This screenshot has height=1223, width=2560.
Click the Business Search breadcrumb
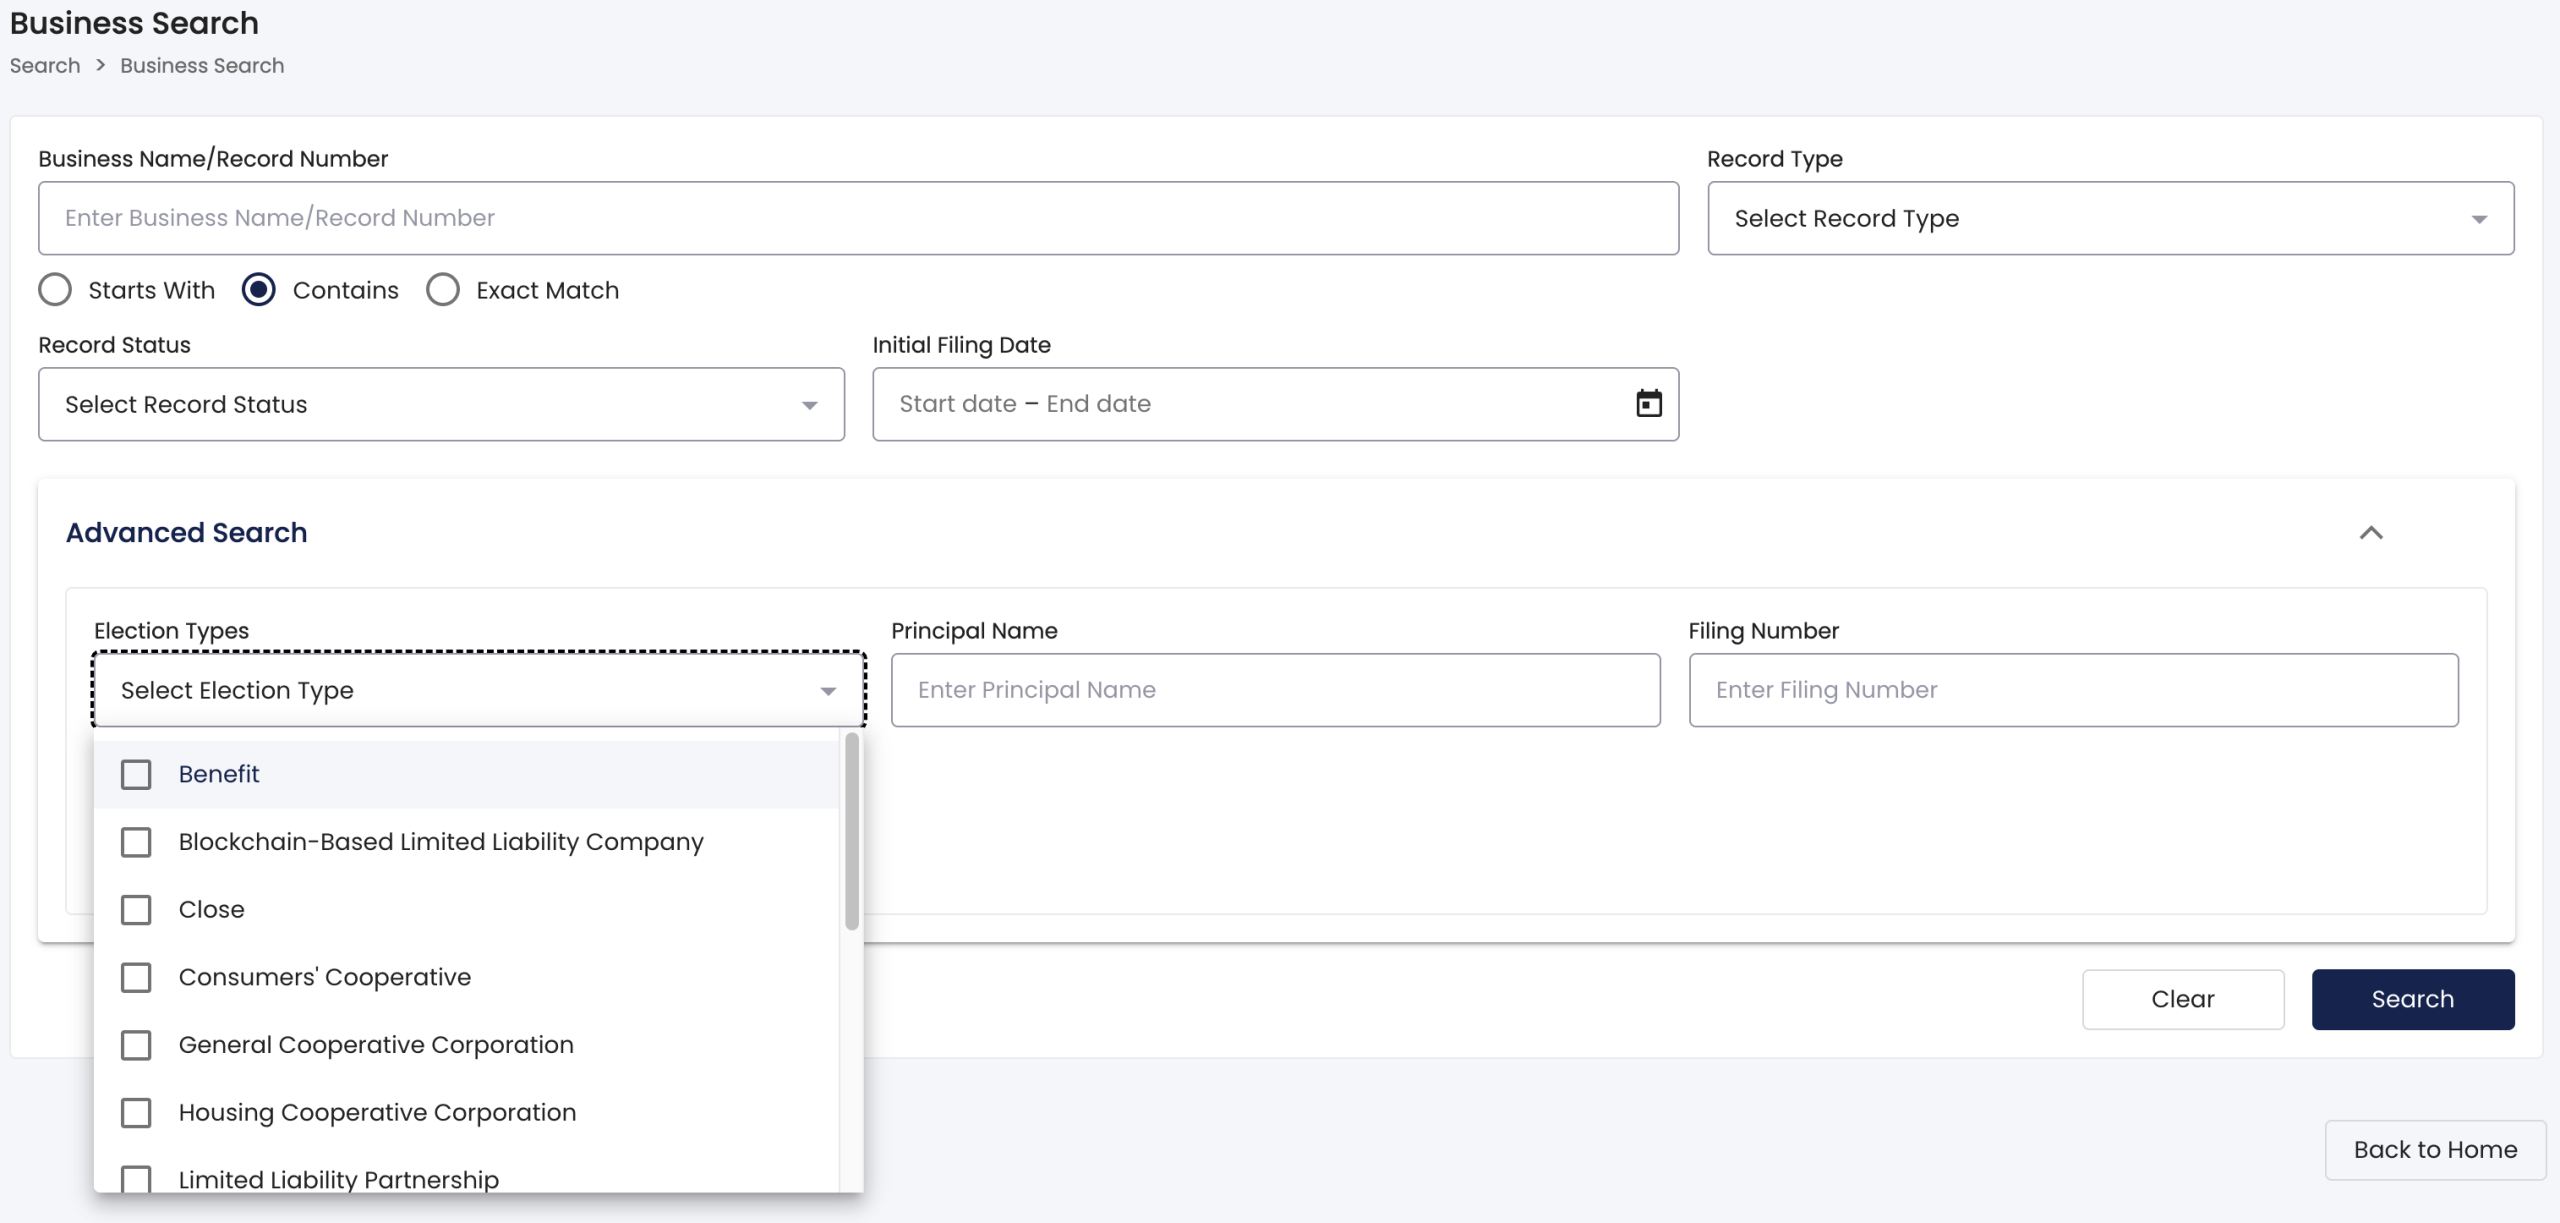202,66
